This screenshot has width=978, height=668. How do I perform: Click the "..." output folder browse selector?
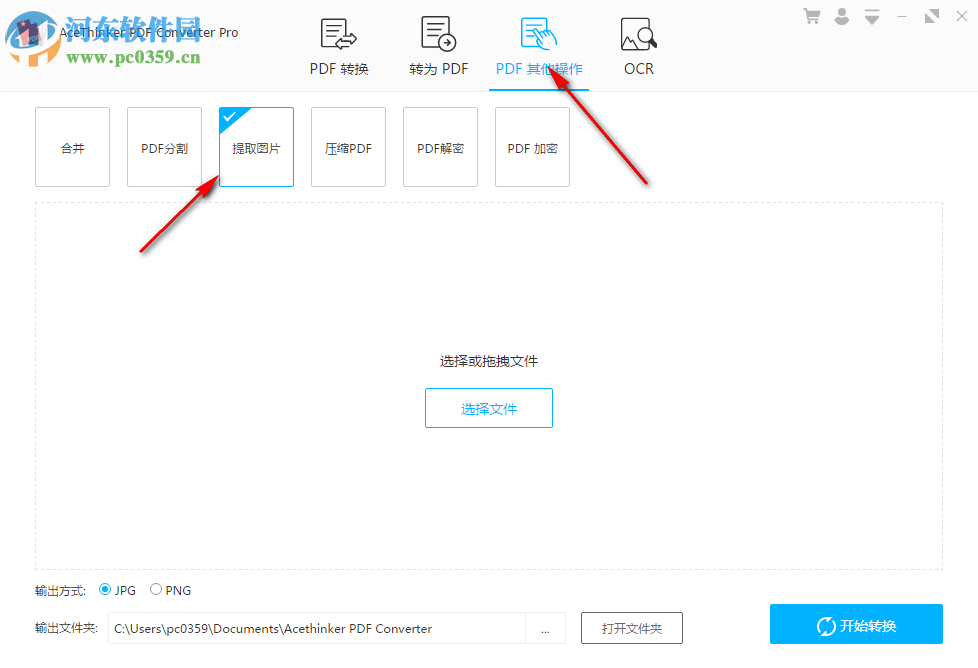point(545,628)
